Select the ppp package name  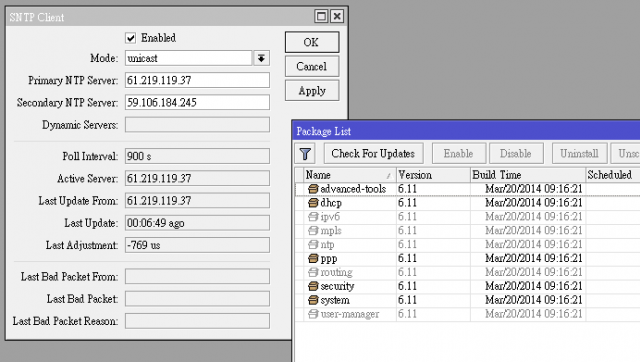click(329, 259)
